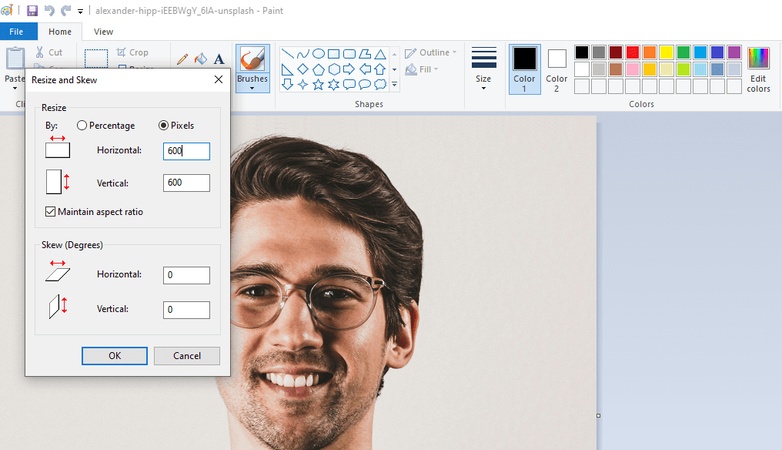
Task: Pick the Five-point star shape
Action: (x=318, y=84)
